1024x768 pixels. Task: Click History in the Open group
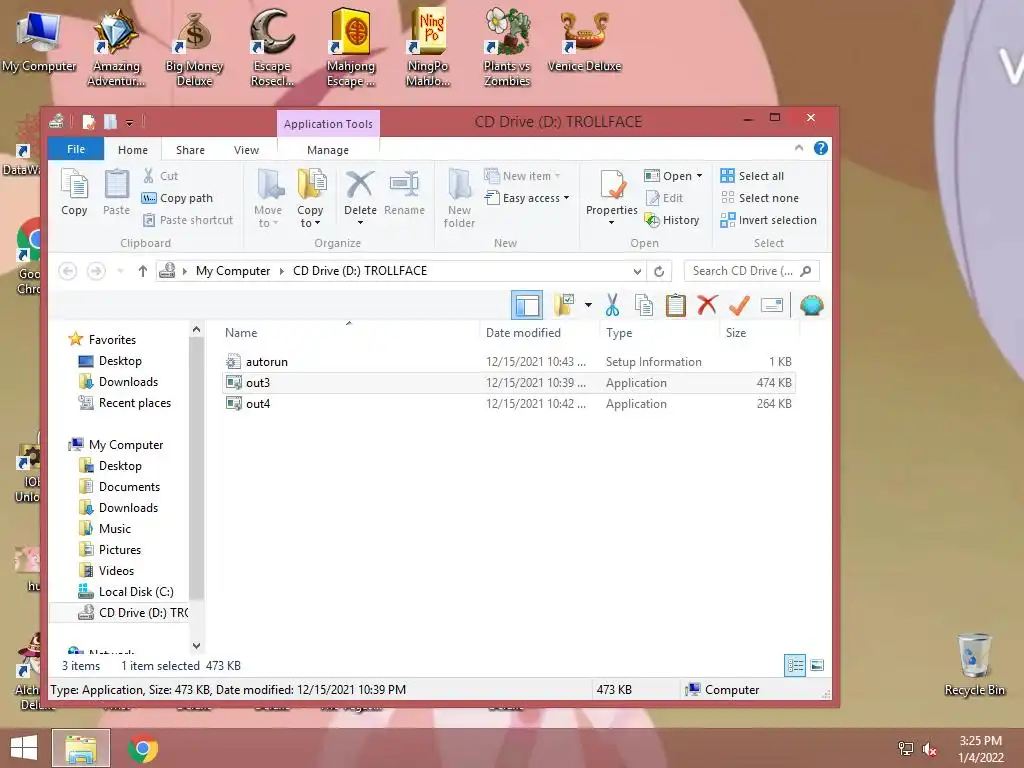[x=672, y=220]
